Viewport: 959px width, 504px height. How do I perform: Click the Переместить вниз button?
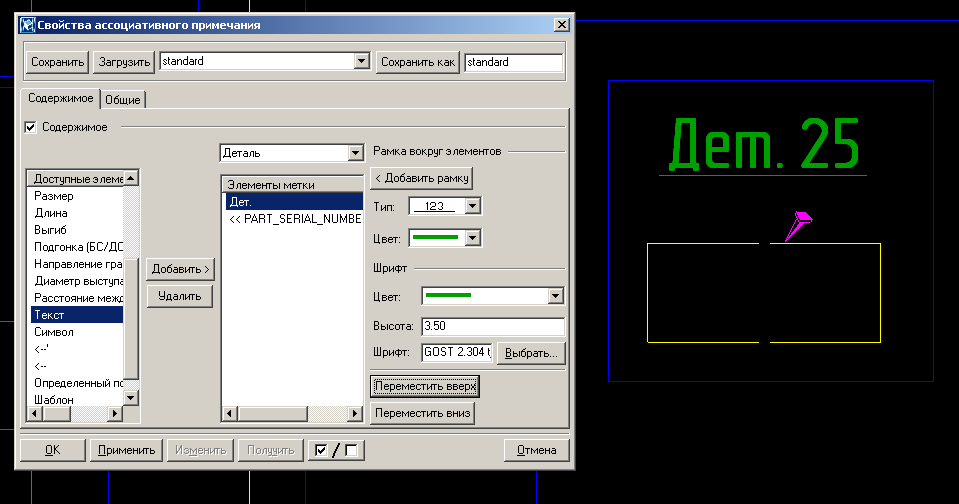[423, 413]
